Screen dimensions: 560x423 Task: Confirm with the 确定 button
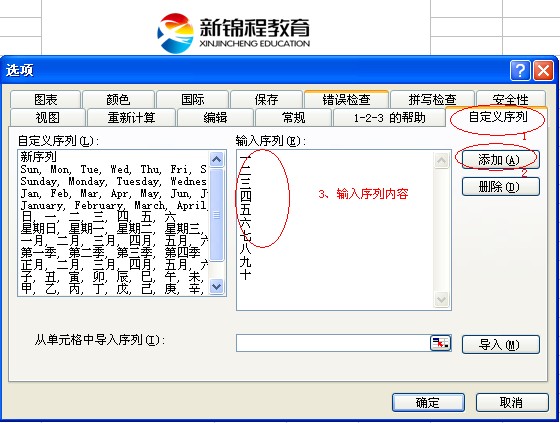[428, 403]
